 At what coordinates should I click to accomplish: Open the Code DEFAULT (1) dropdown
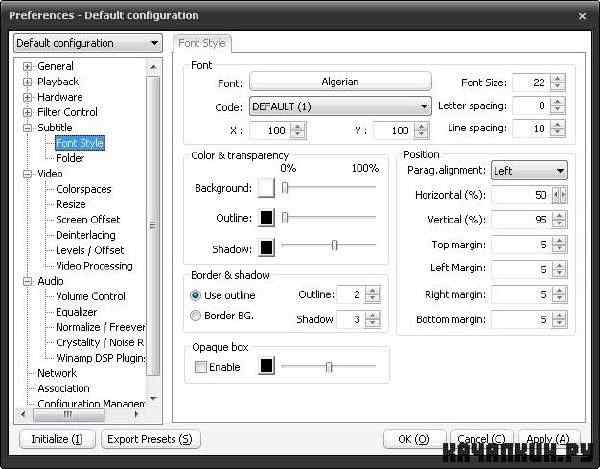[340, 106]
